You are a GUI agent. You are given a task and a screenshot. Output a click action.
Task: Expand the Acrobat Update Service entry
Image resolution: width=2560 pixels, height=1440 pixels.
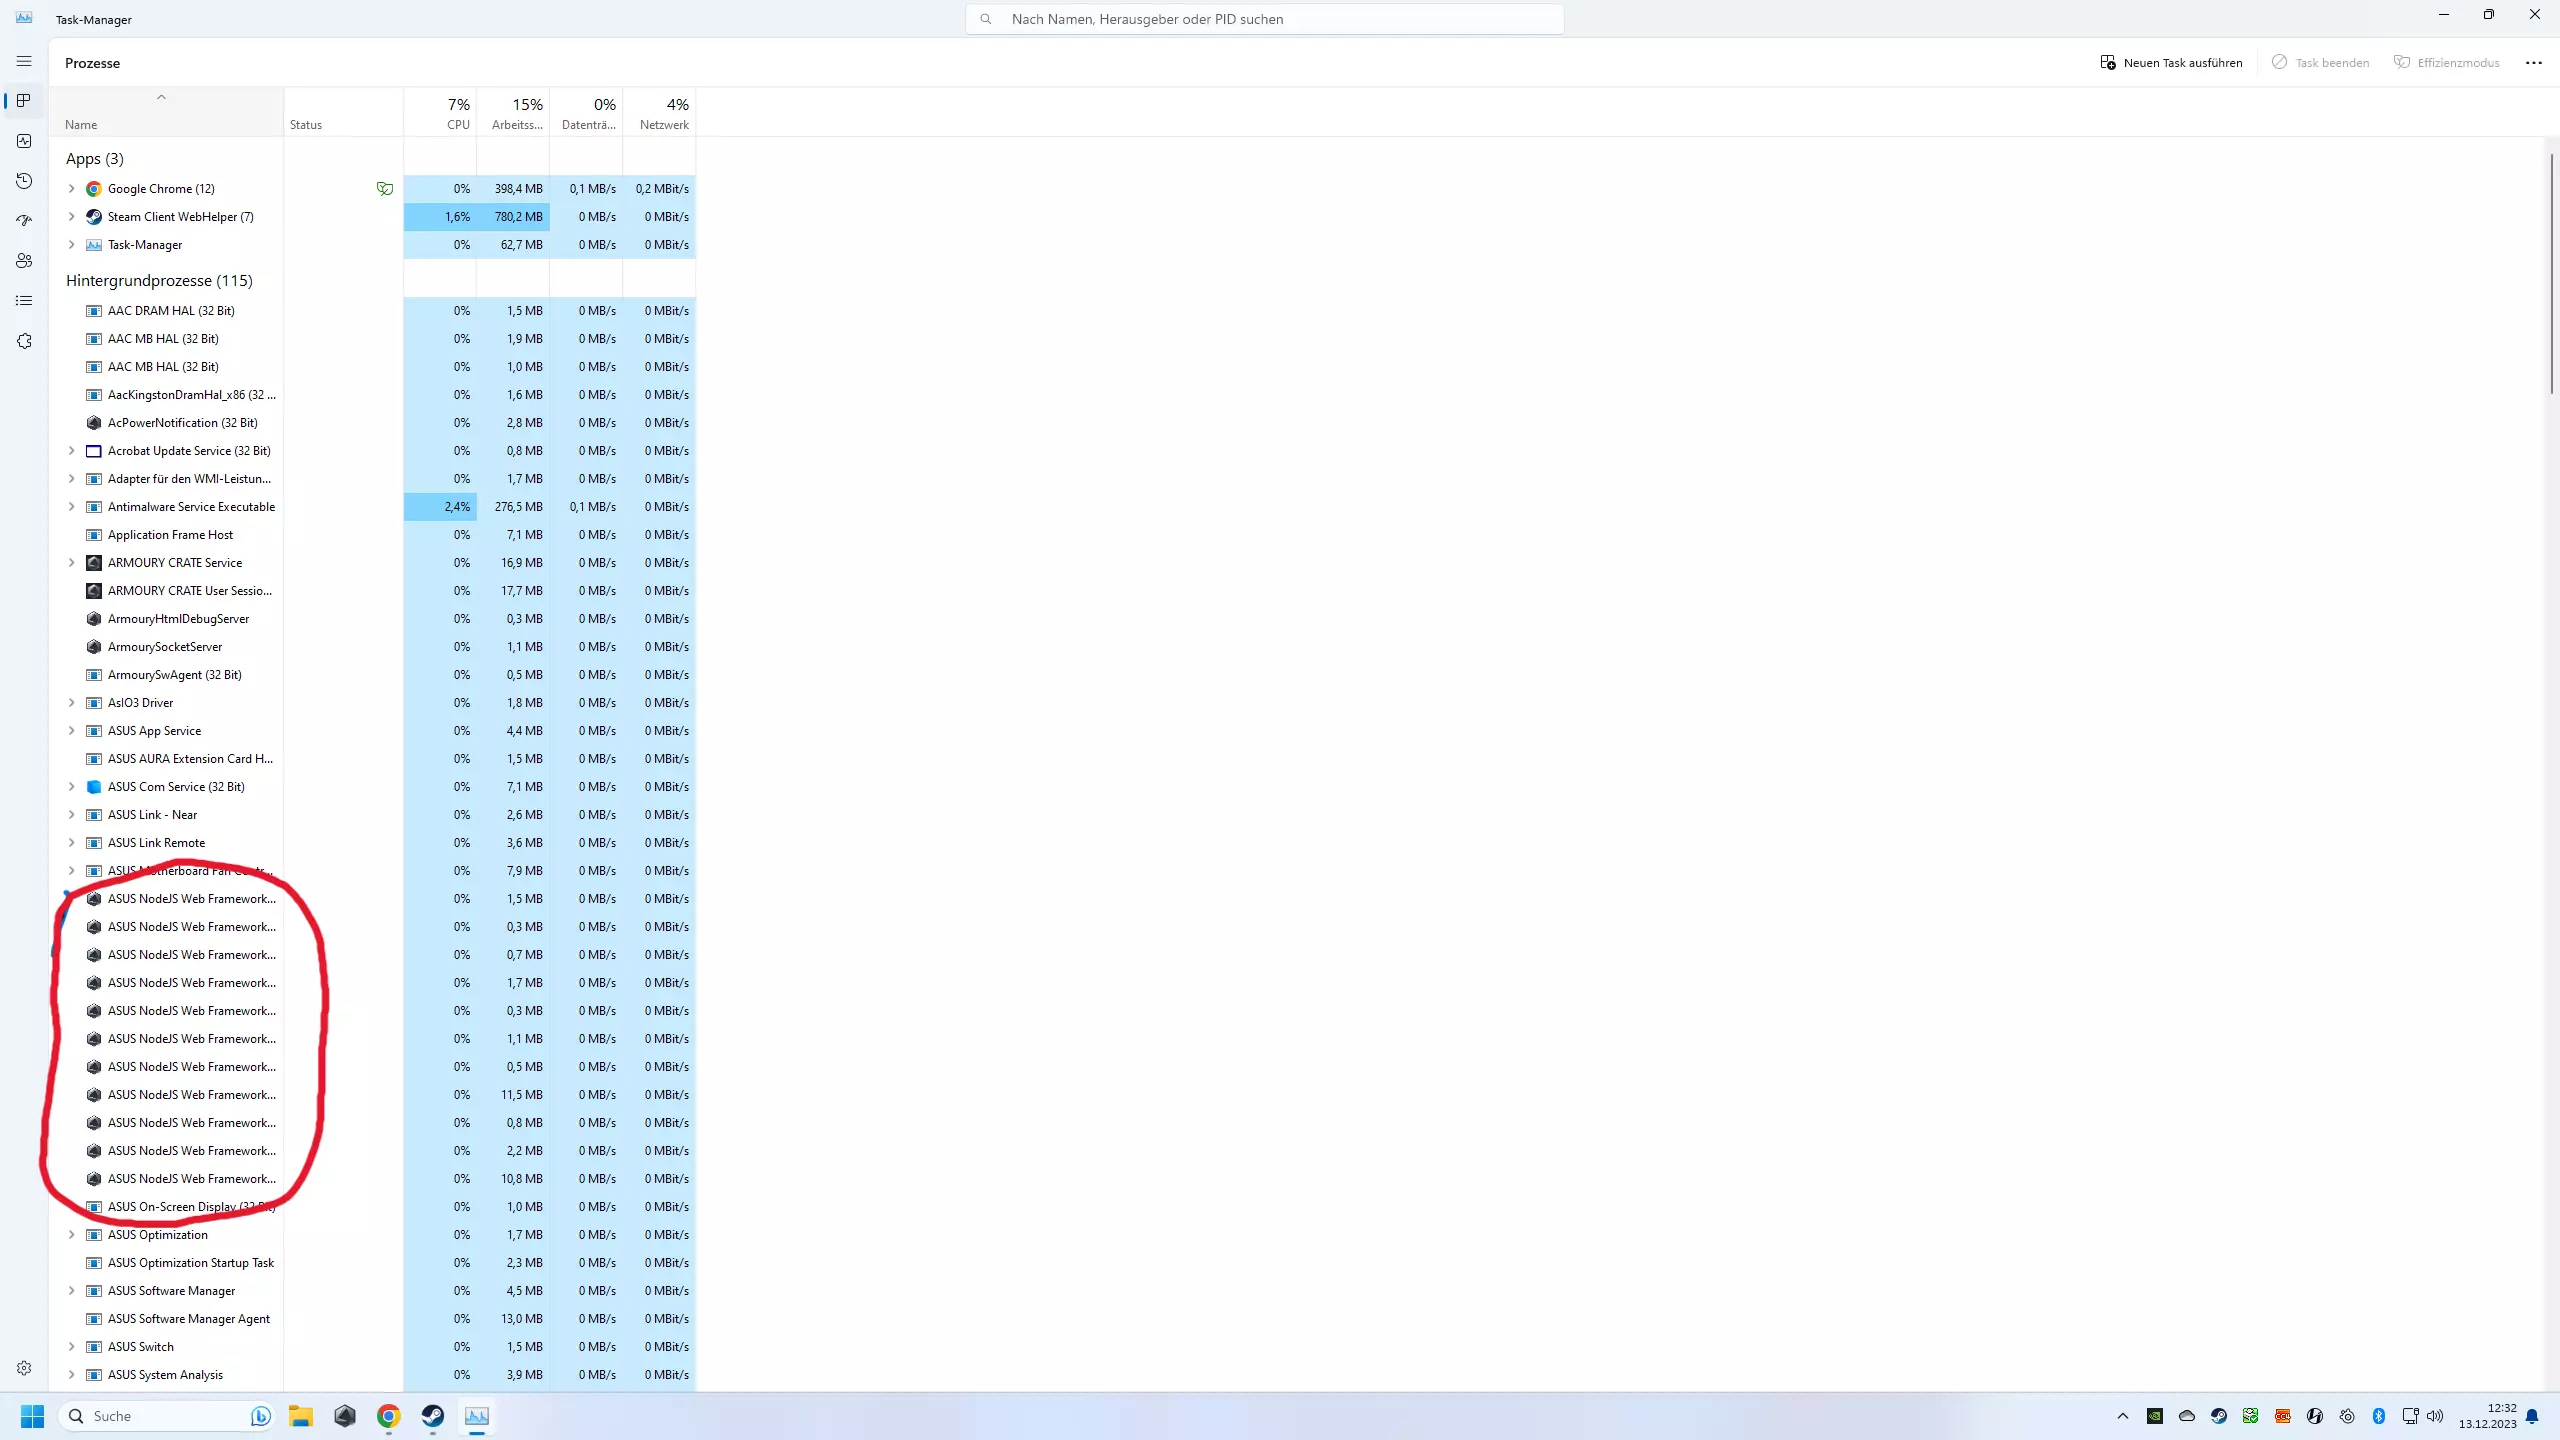pyautogui.click(x=71, y=451)
